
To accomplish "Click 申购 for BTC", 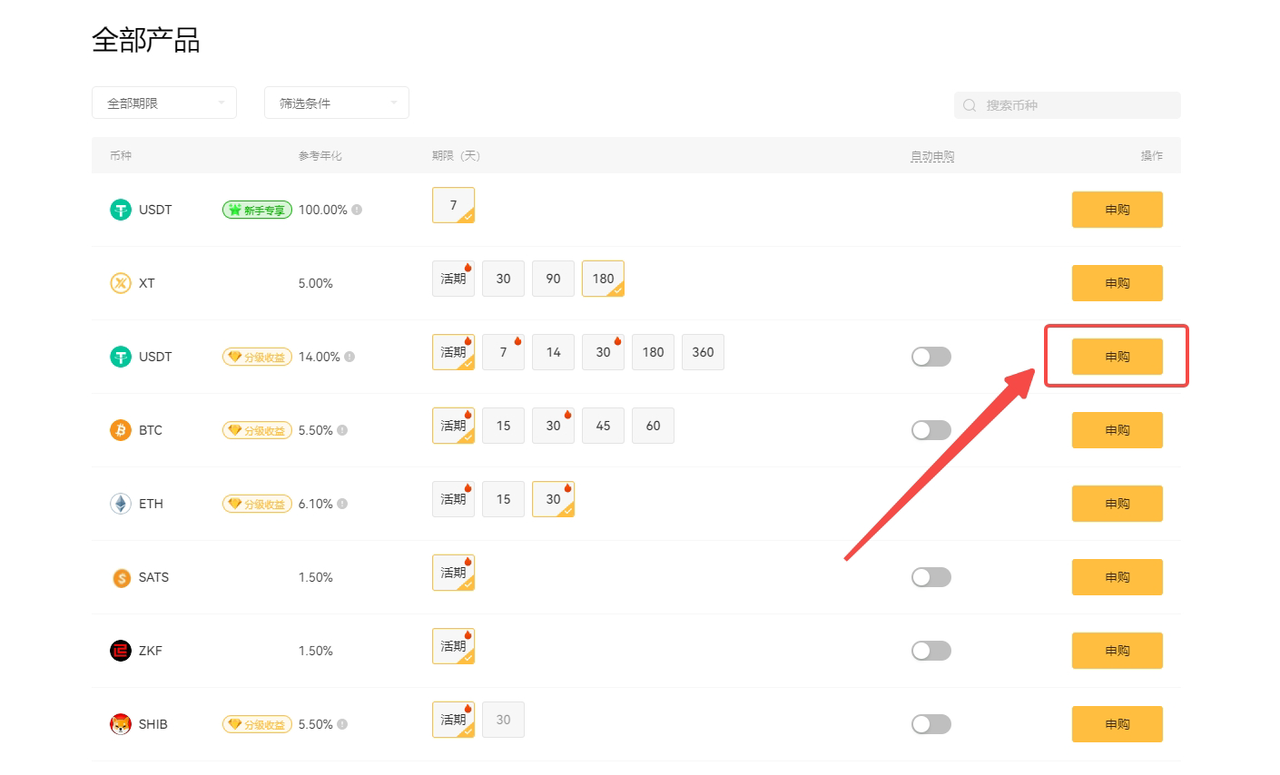I will point(1117,430).
